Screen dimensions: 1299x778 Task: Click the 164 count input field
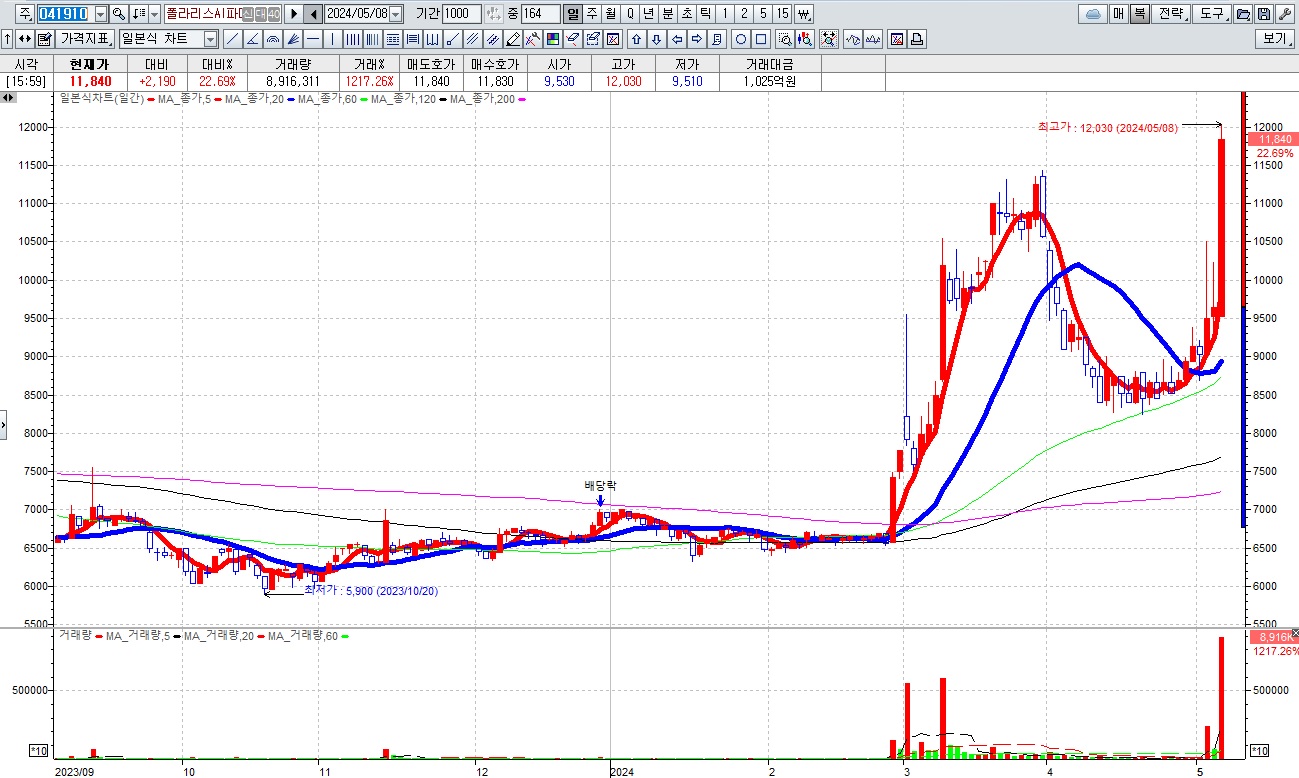540,14
